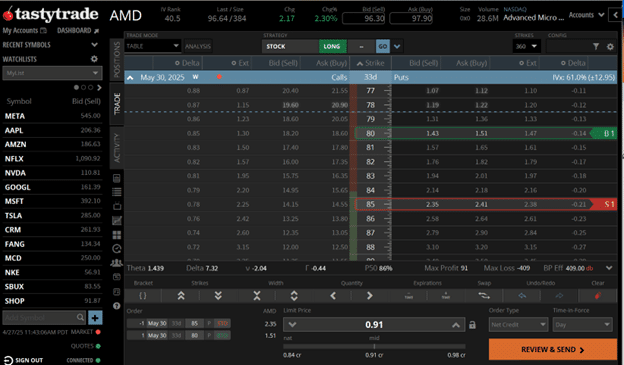The image size is (624, 365).
Task: Add symbol with the blue plus button
Action: (x=95, y=318)
